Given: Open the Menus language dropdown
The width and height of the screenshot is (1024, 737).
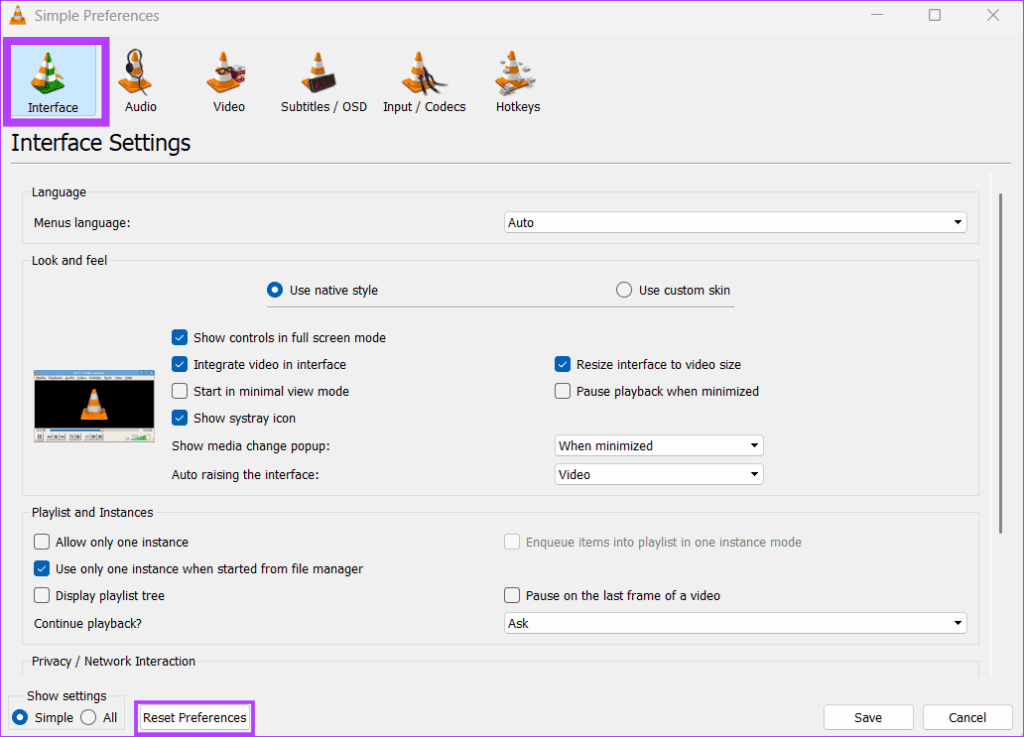Looking at the screenshot, I should (735, 221).
